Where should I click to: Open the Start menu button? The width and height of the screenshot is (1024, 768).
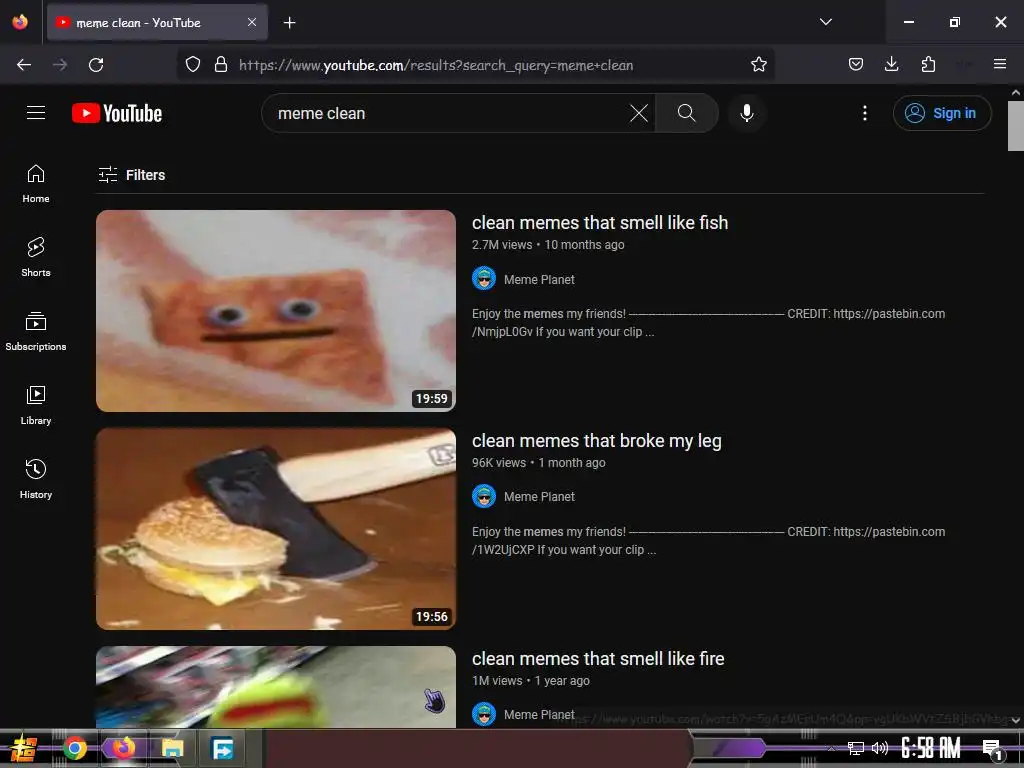tap(23, 748)
